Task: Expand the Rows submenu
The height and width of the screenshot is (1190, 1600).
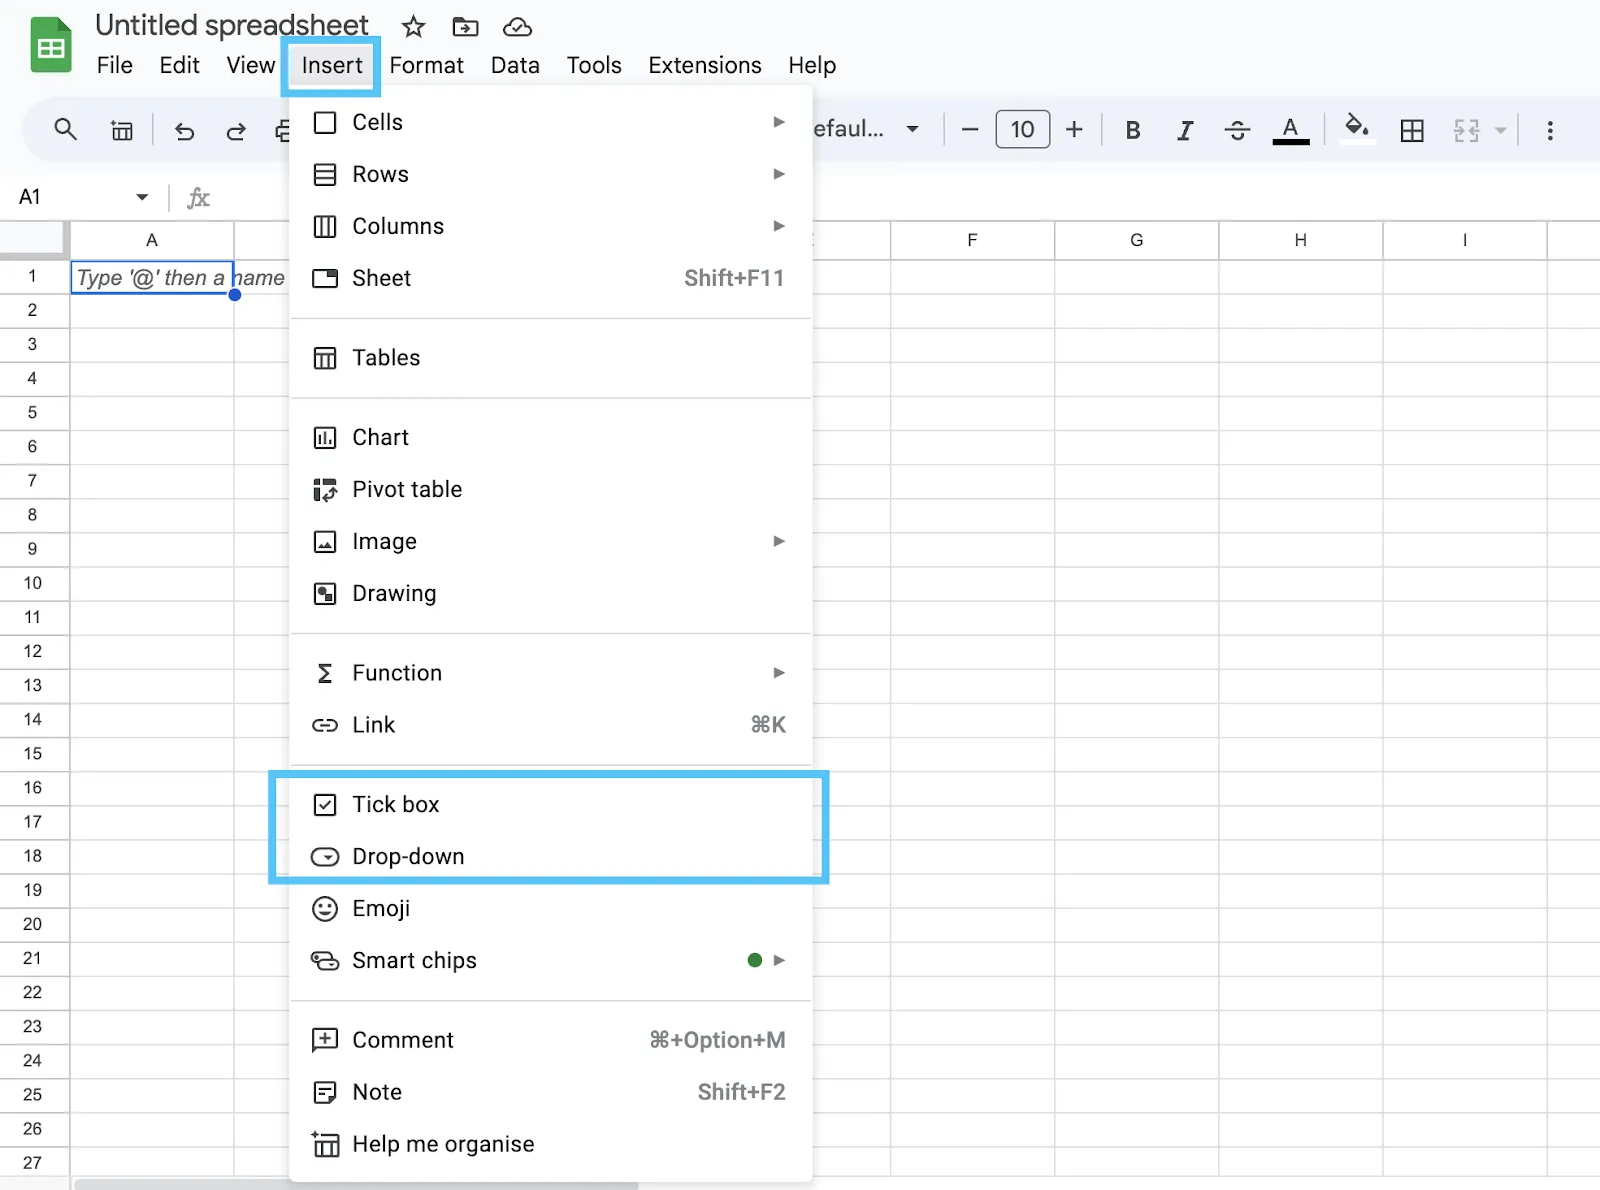Action: coord(551,174)
